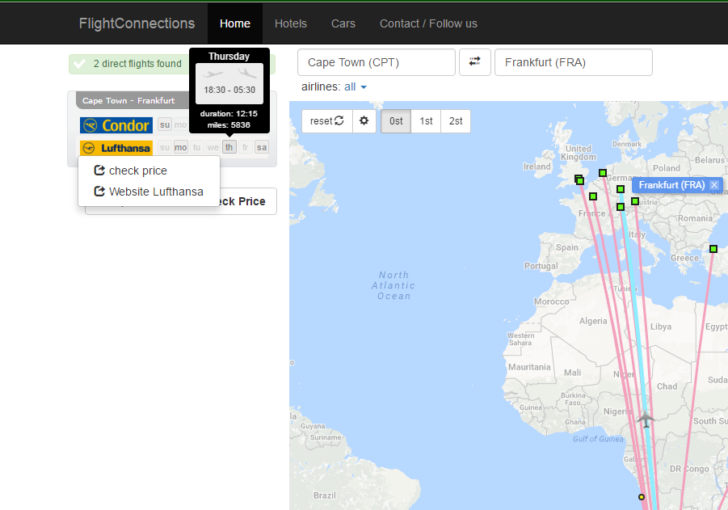
Task: Click the 'Thursday' tooltip heading
Action: tap(229, 56)
